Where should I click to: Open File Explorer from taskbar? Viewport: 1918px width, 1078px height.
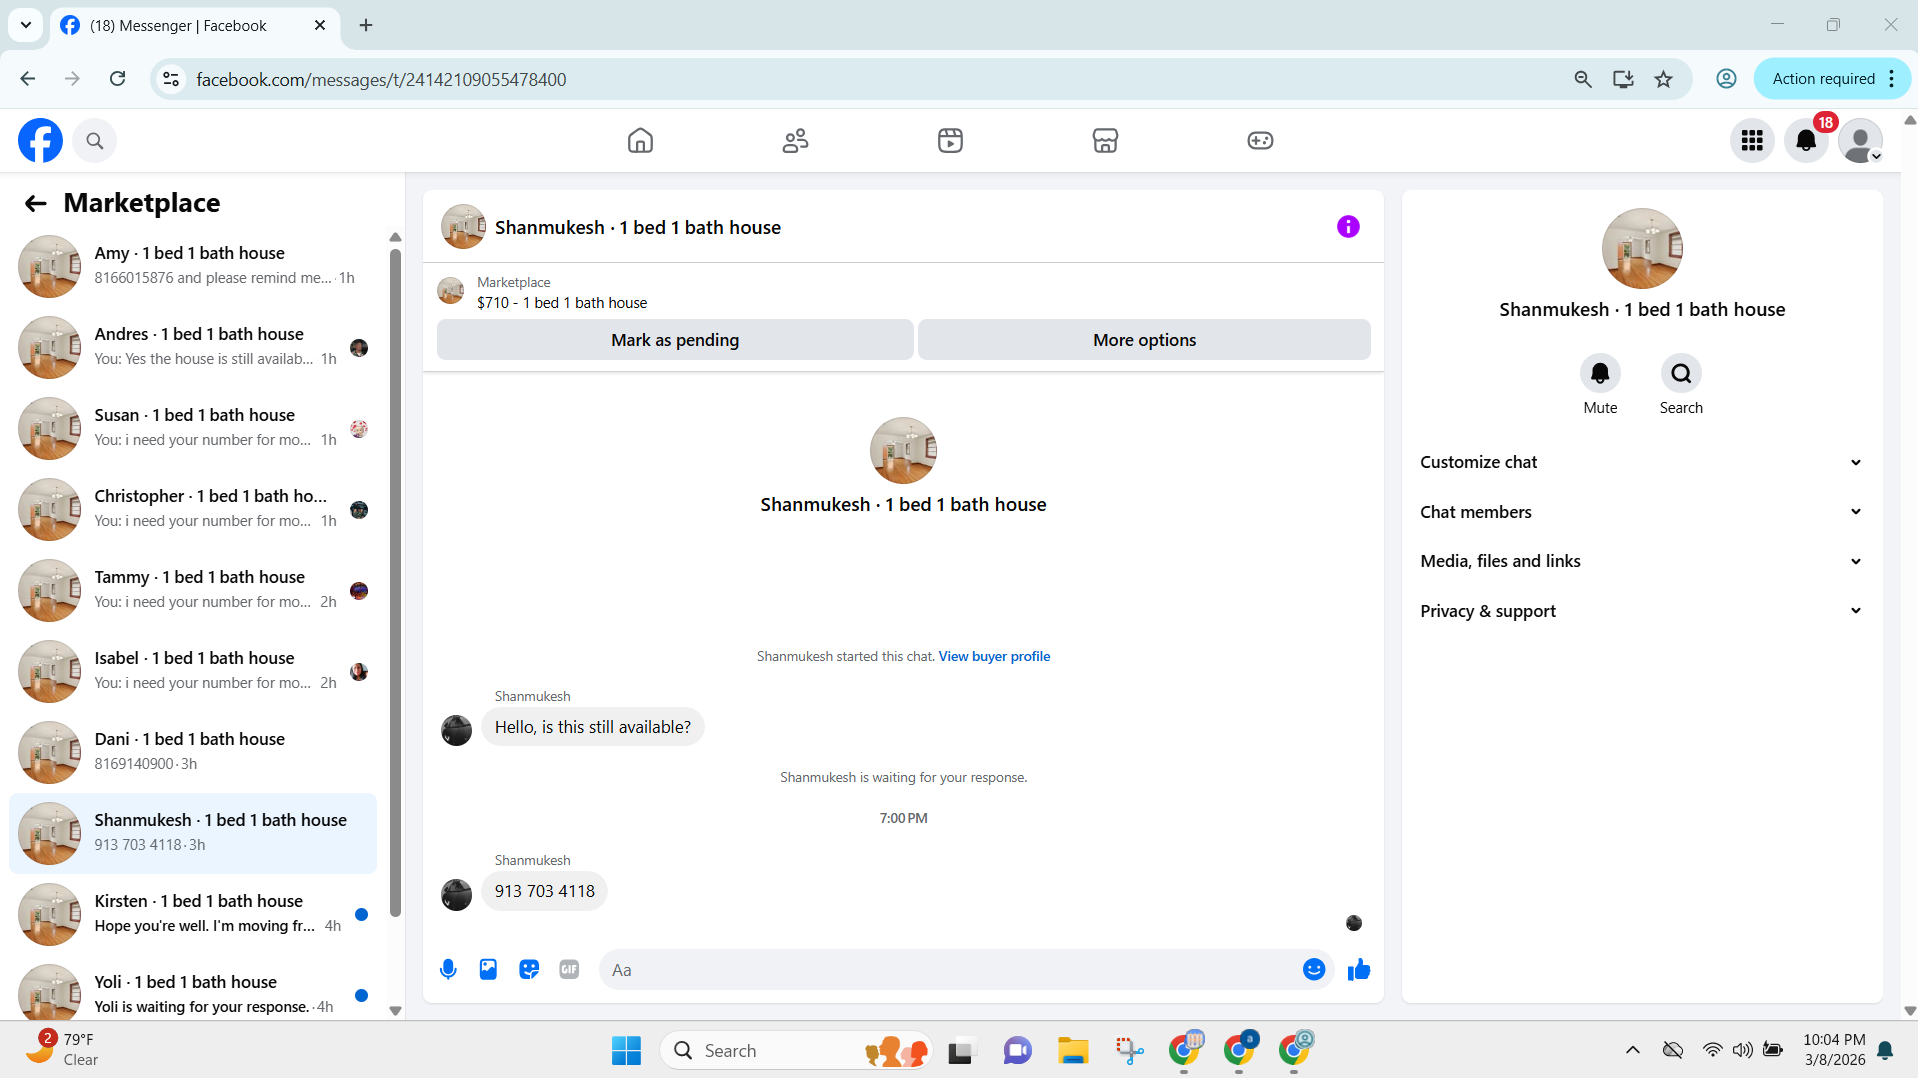(1073, 1051)
